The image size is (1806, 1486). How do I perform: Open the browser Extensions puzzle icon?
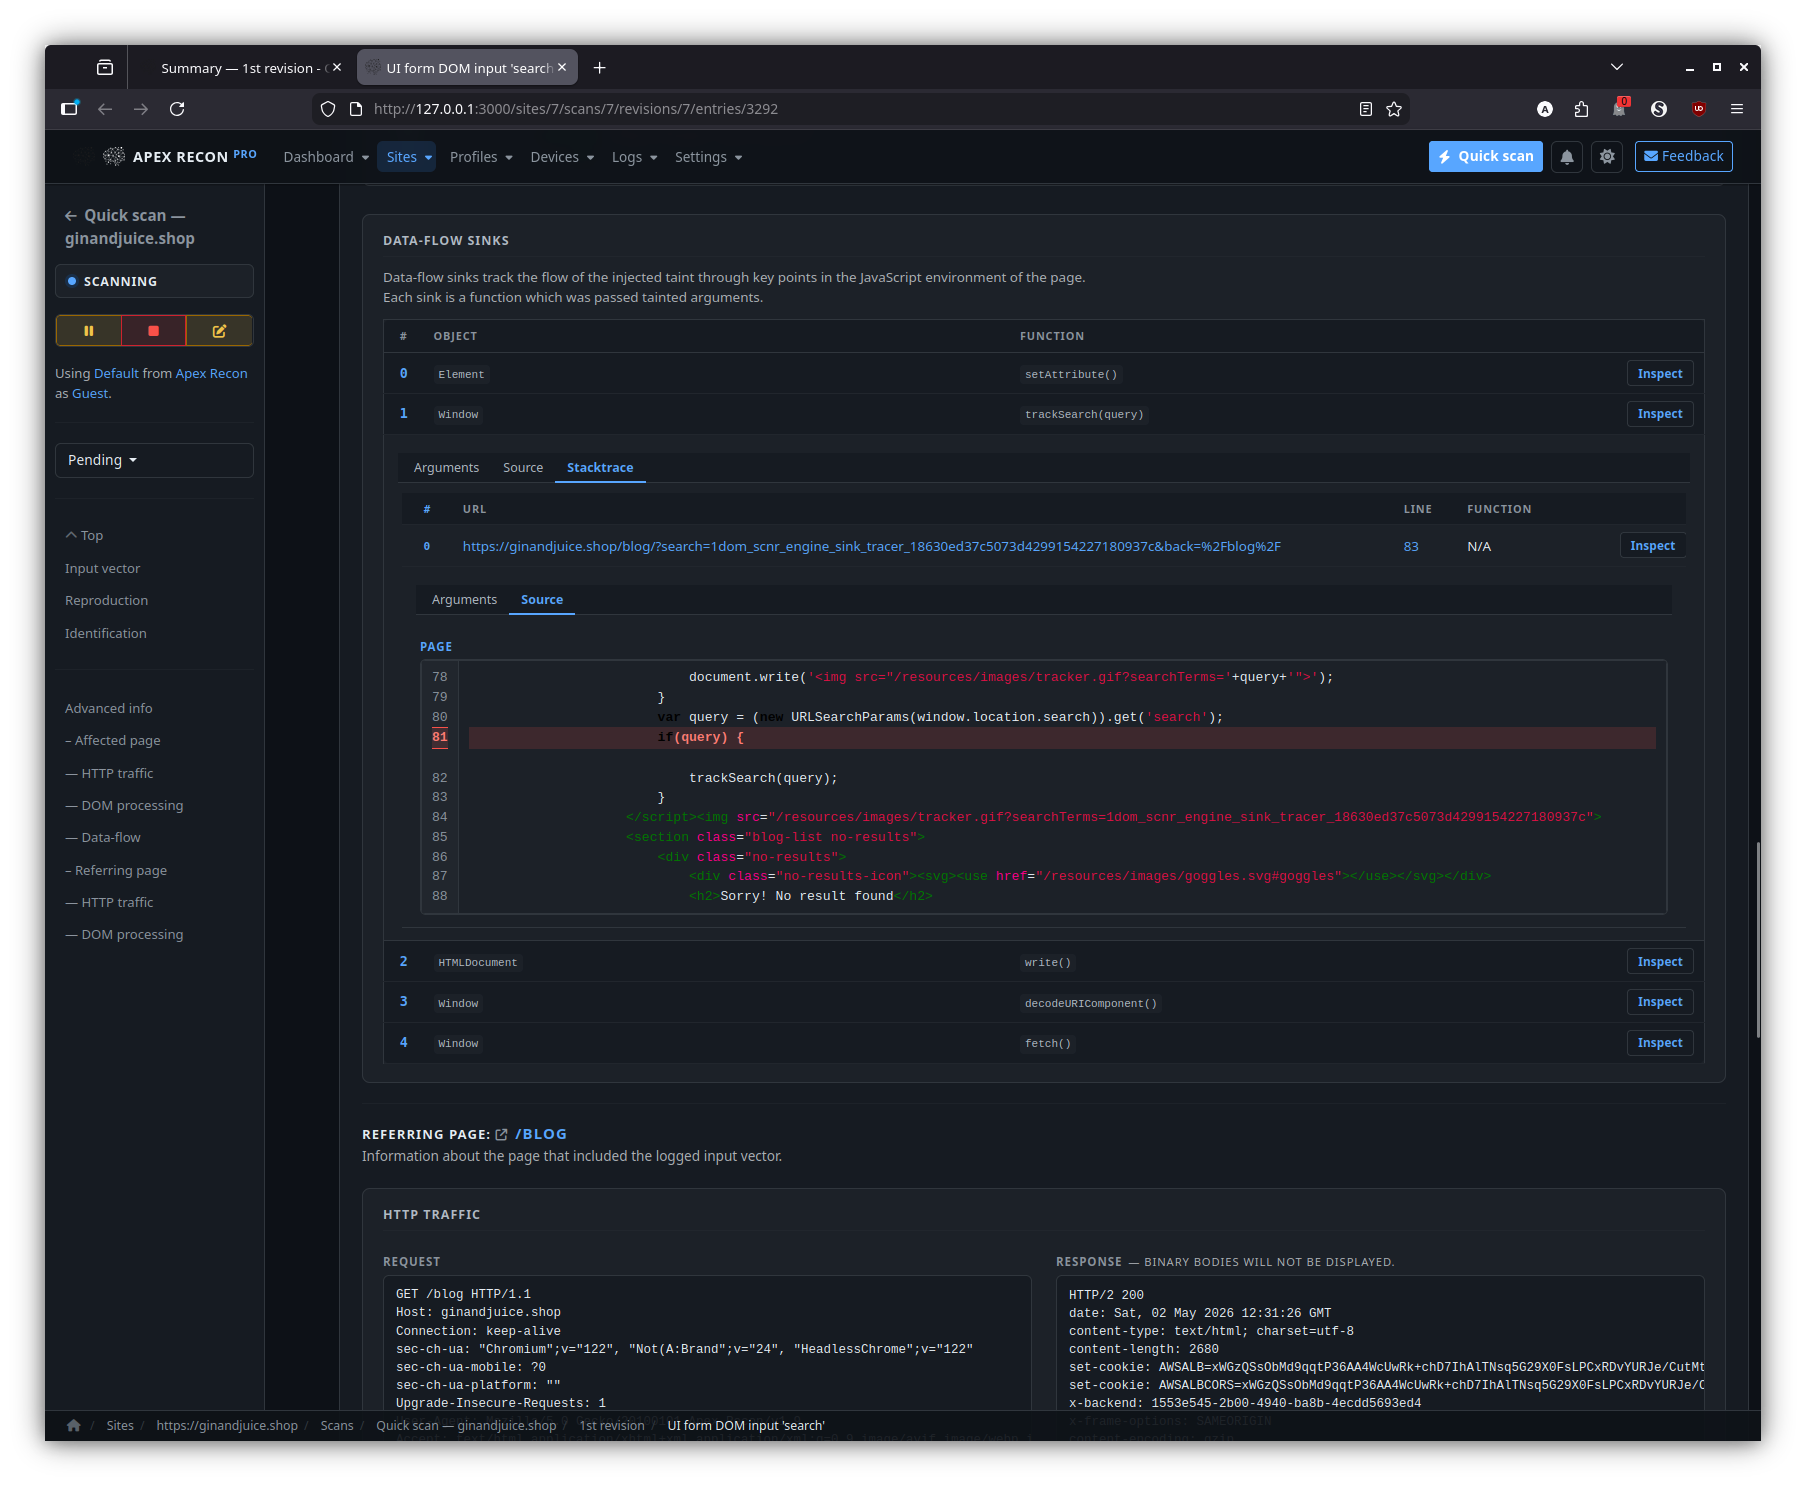point(1581,109)
